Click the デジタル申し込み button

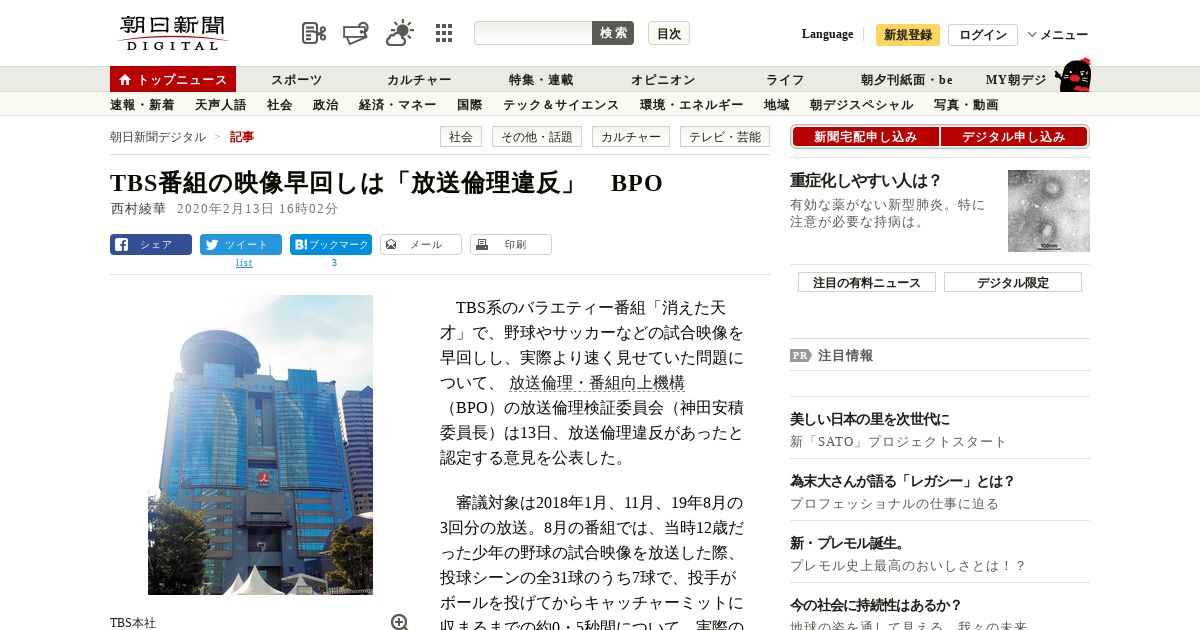tap(1013, 137)
